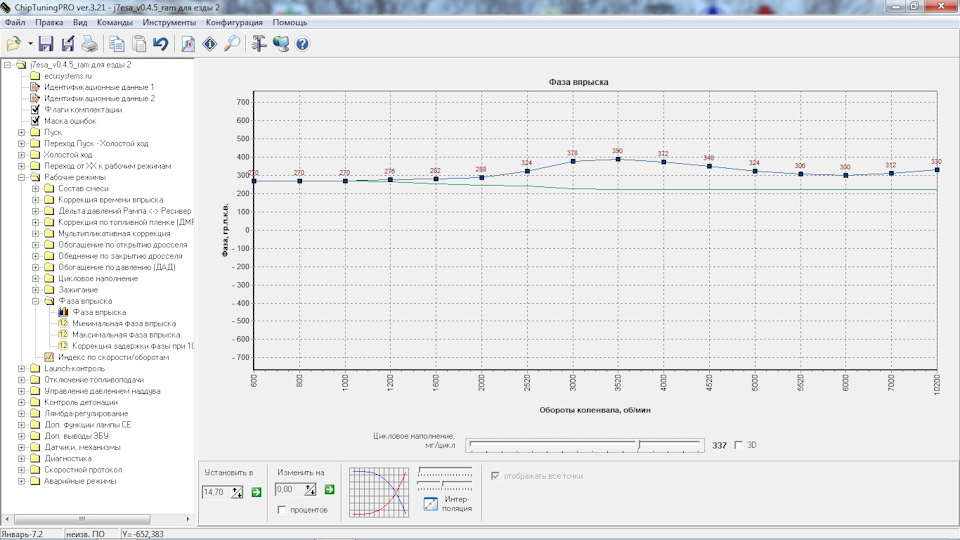960x540 pixels.
Task: Open 'Идентификационные данные 2' item
Action: click(99, 98)
